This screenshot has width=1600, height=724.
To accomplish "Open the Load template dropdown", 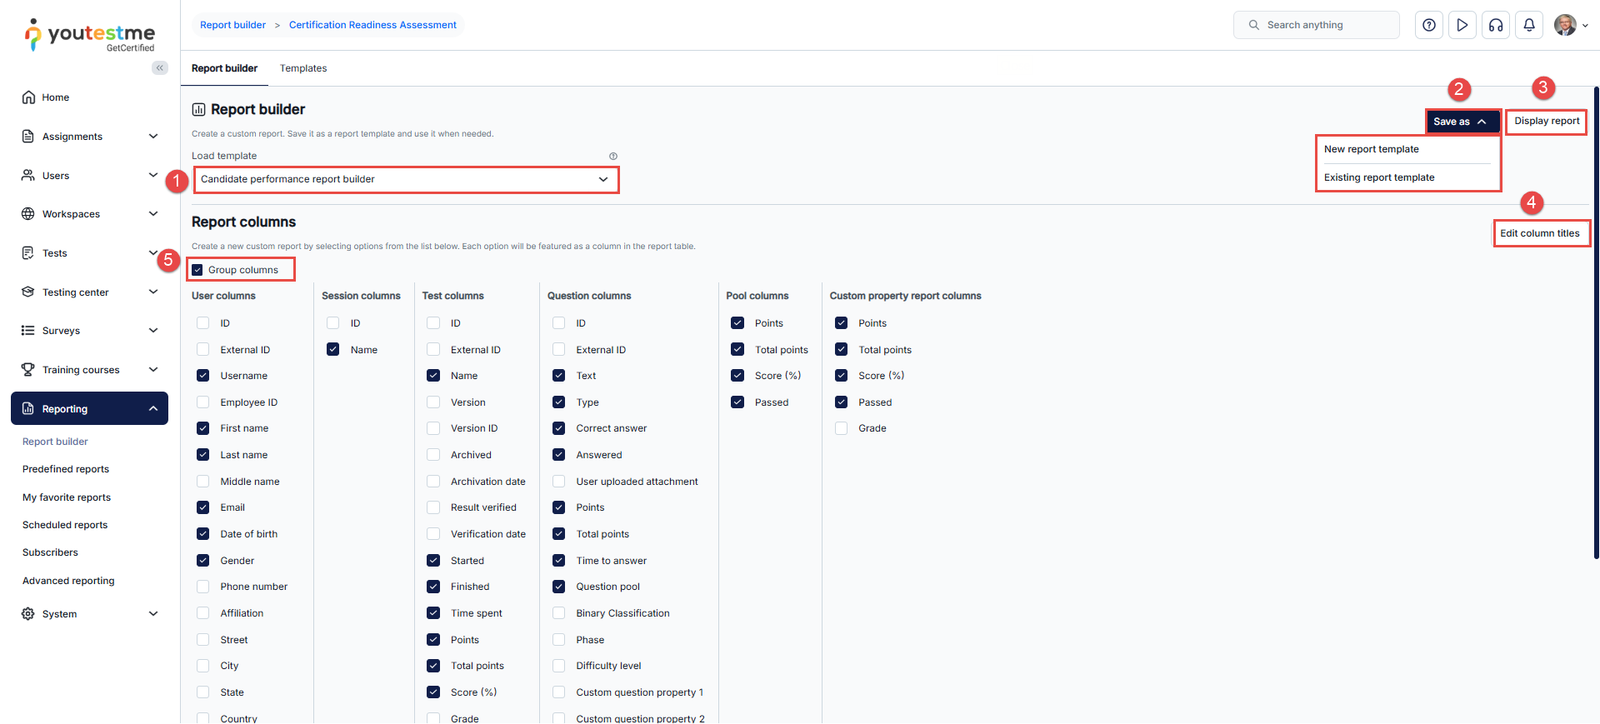I will click(x=405, y=179).
